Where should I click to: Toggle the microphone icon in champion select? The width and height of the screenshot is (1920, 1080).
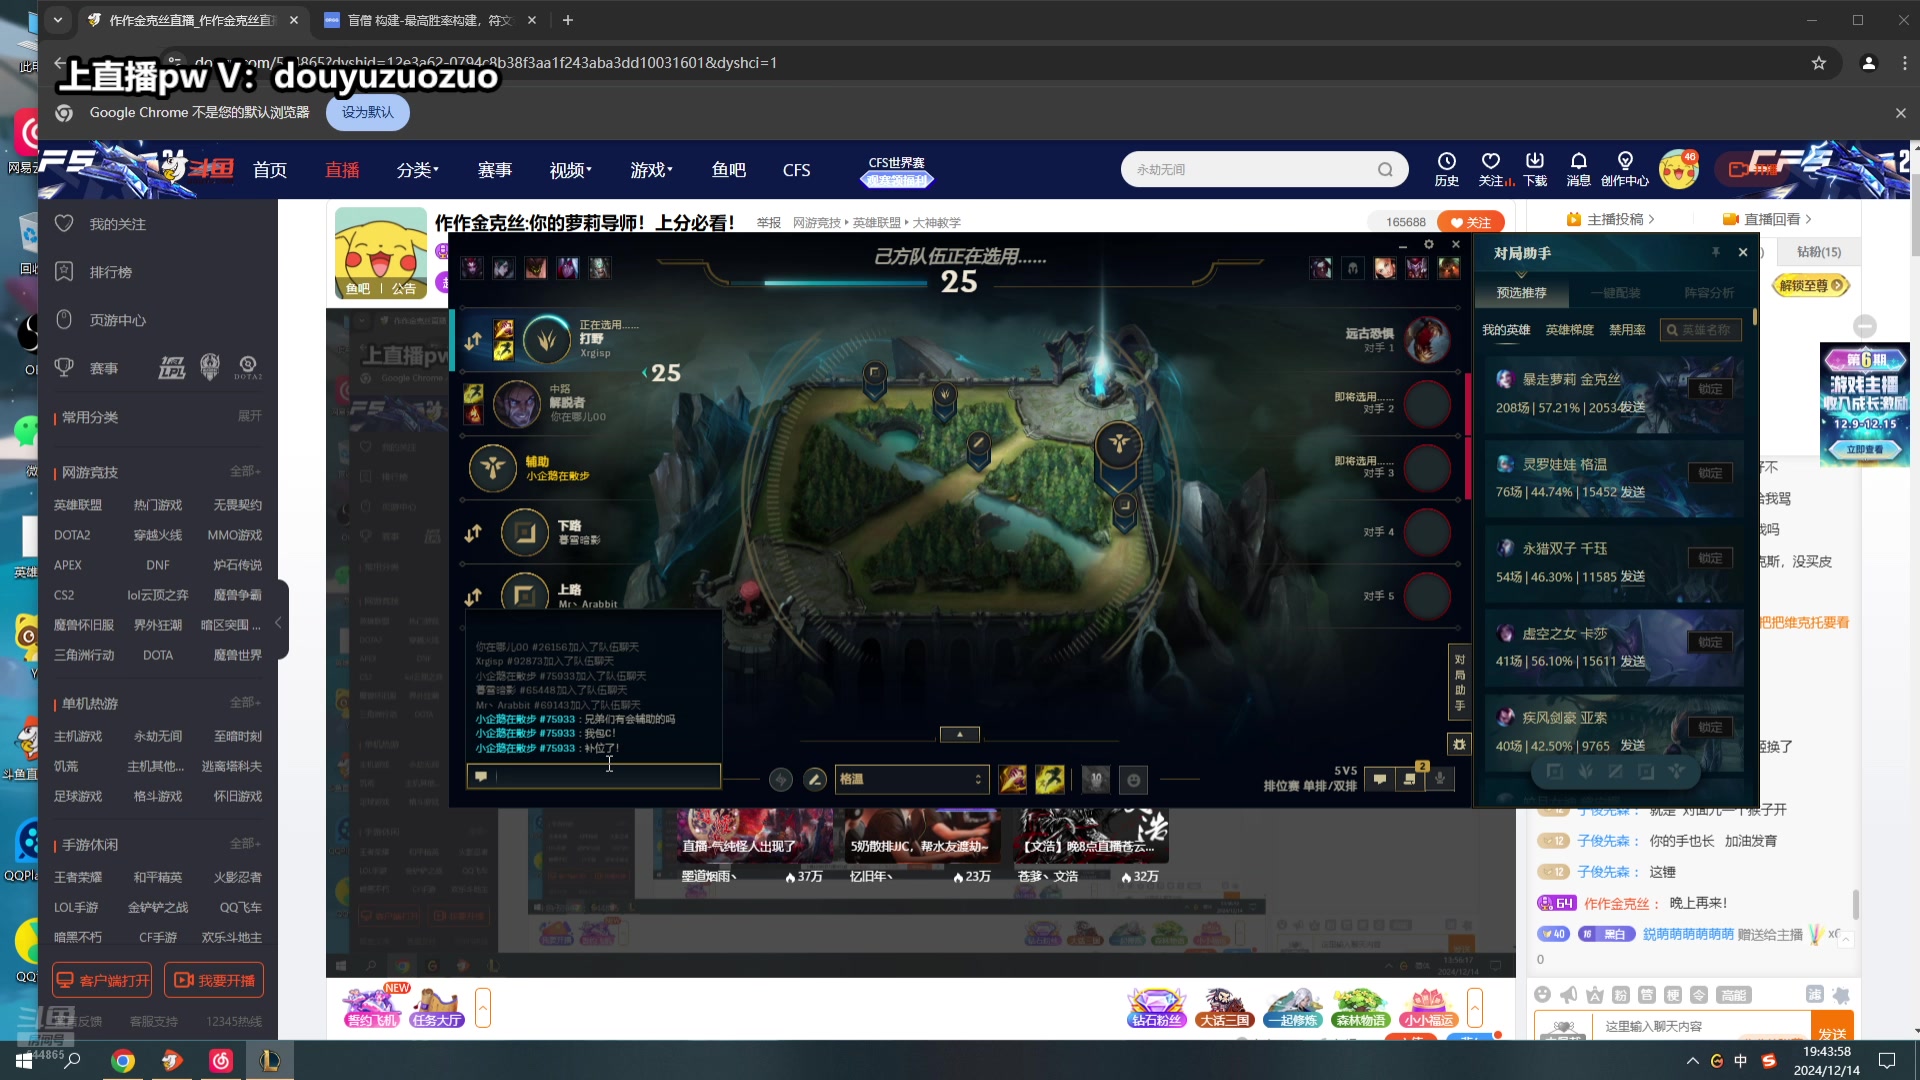coord(1440,778)
